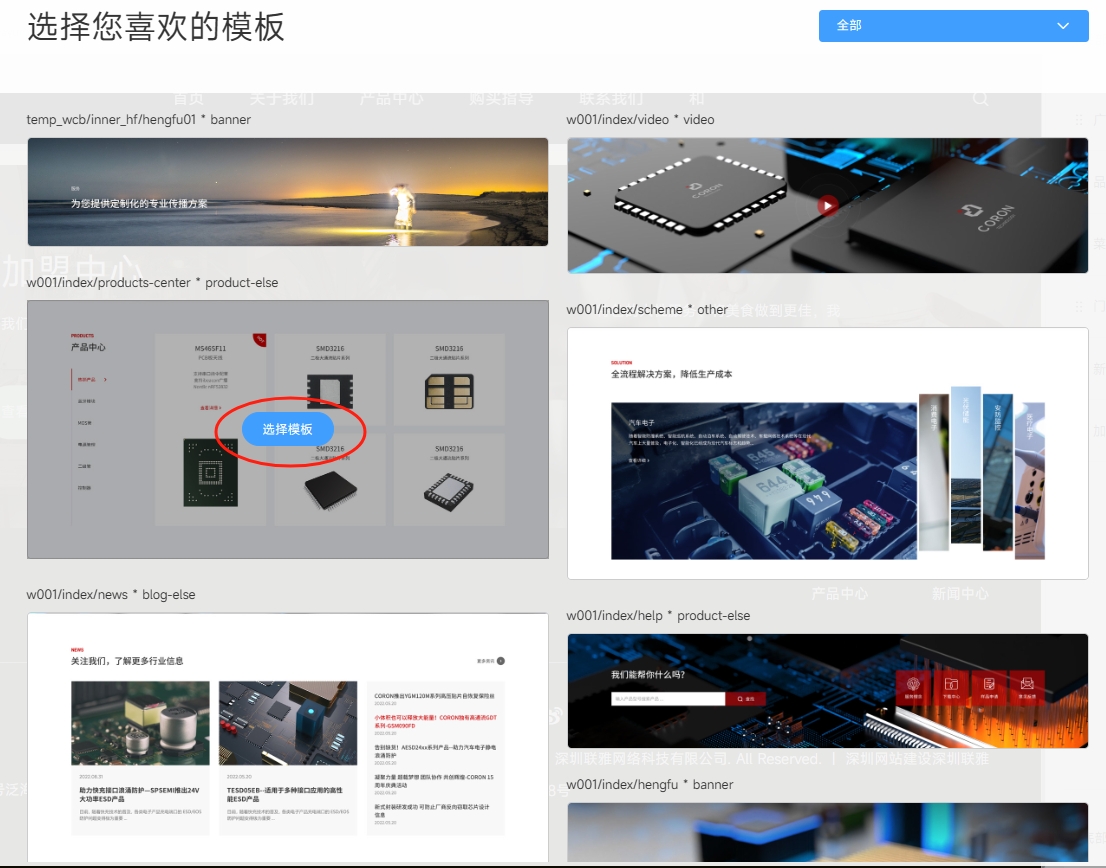Click the red play icon on video template
Viewport: 1106px width, 868px height.
[827, 205]
